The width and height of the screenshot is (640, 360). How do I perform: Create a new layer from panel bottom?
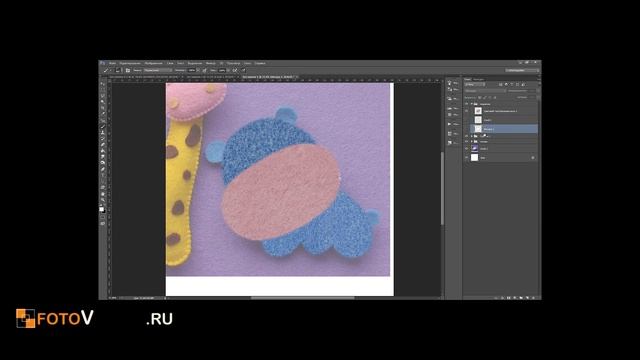click(x=527, y=298)
